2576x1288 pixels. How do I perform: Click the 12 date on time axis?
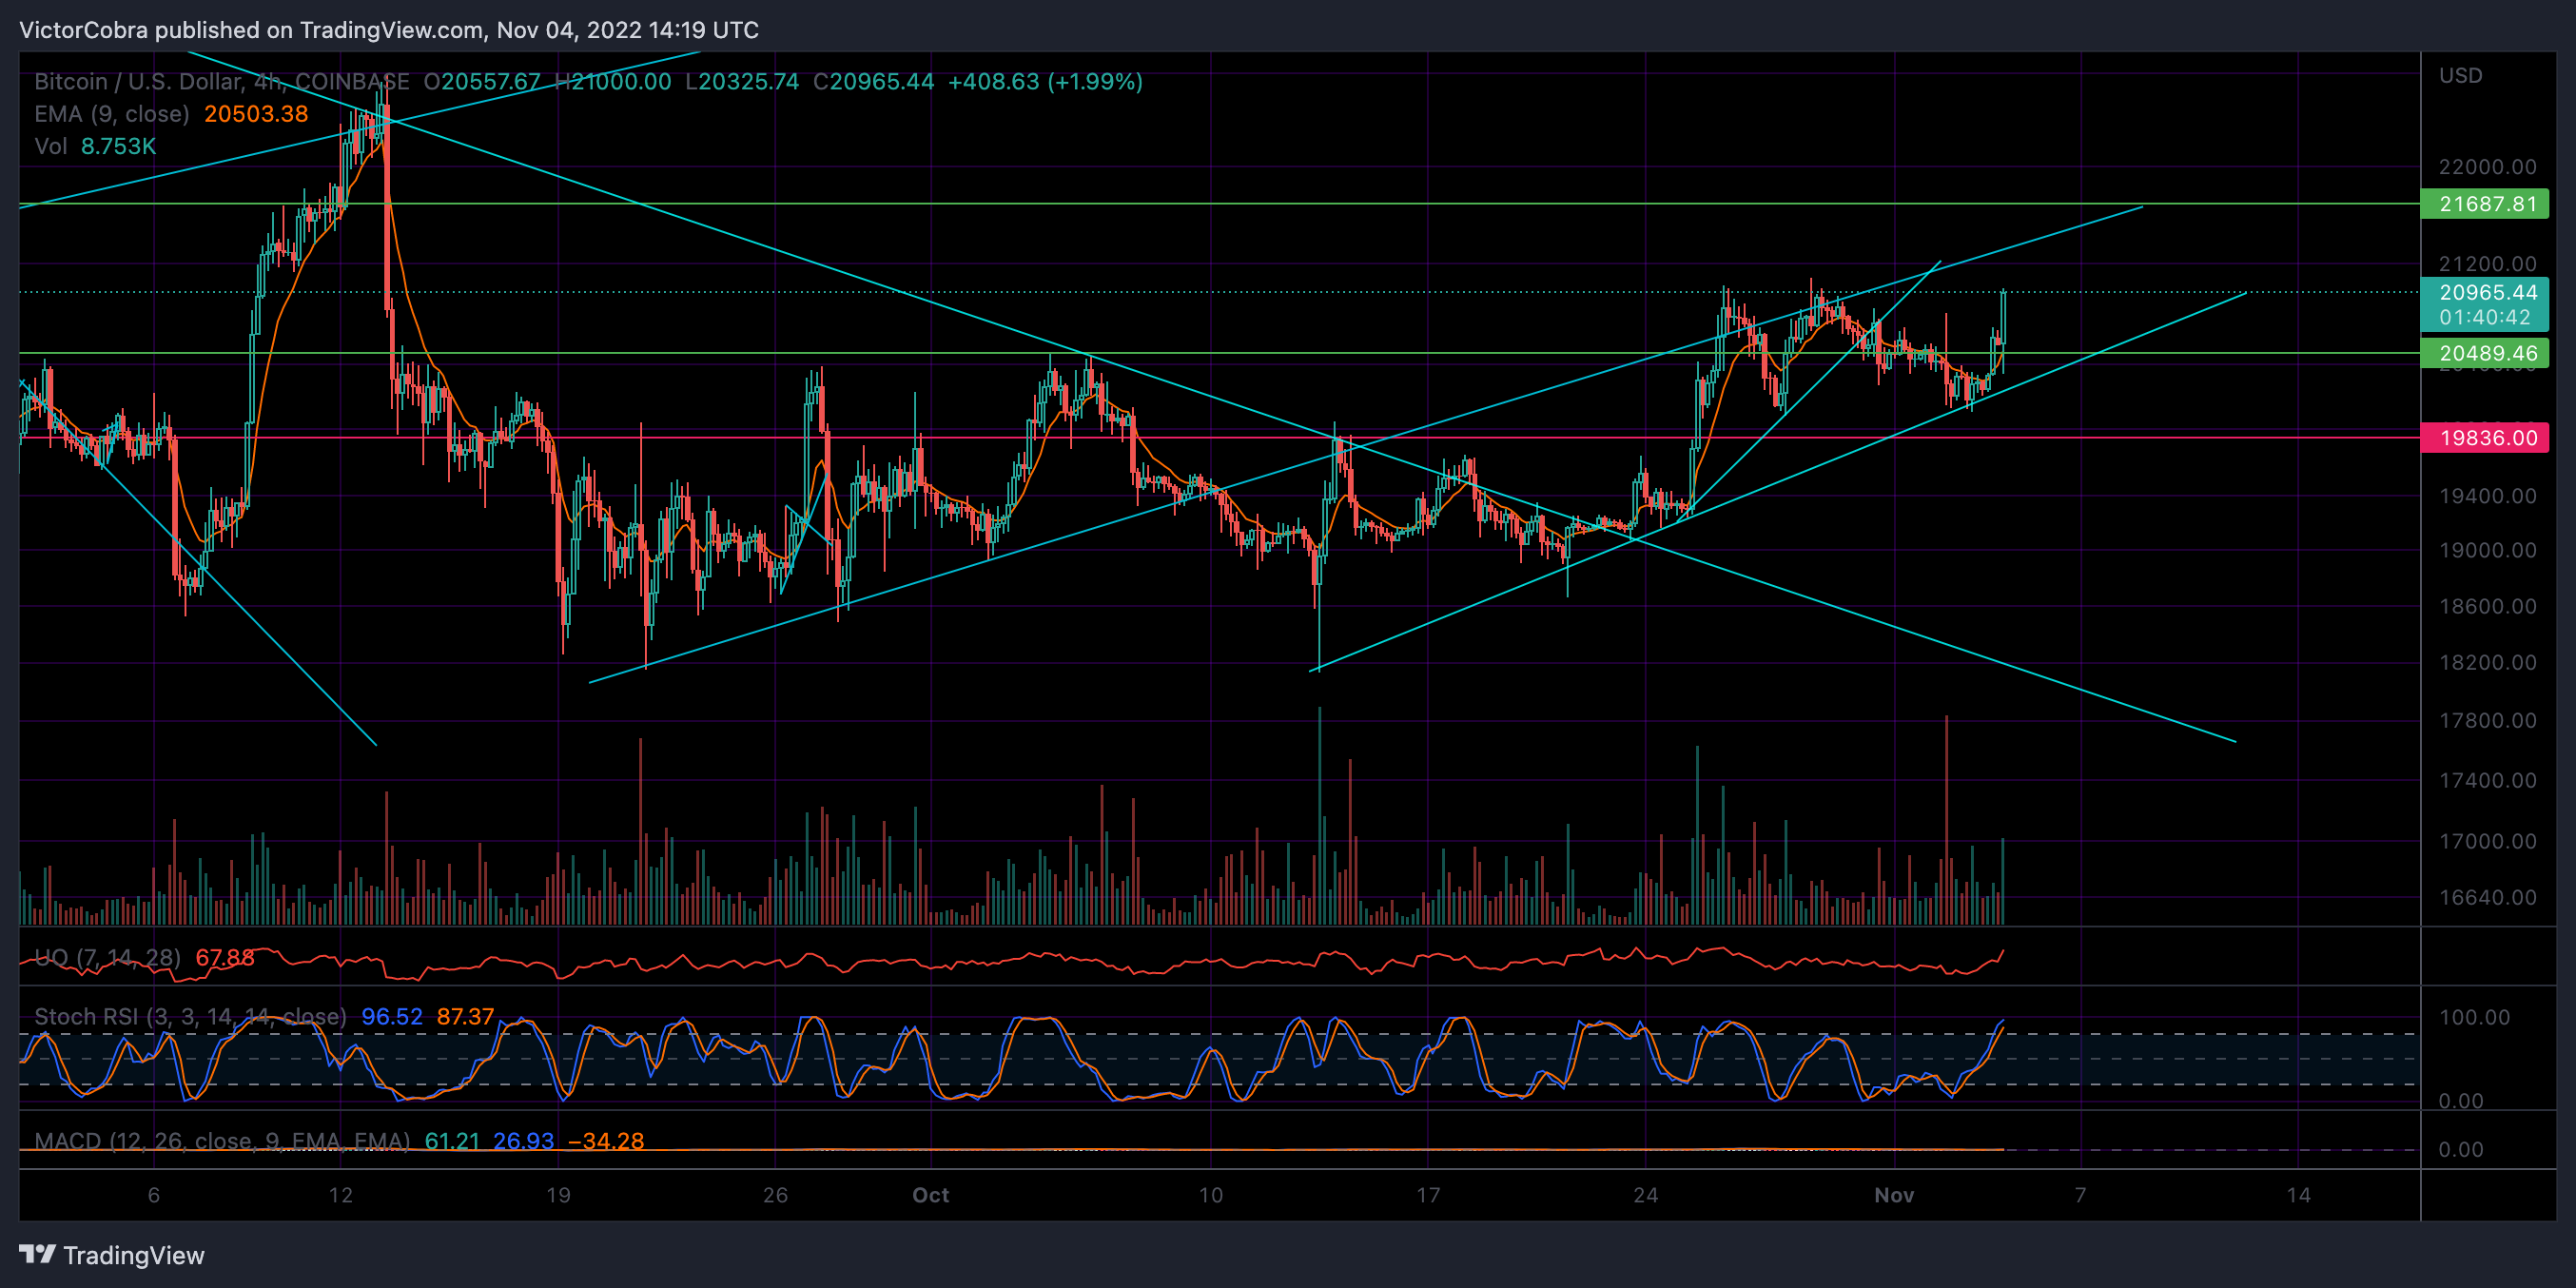(341, 1195)
